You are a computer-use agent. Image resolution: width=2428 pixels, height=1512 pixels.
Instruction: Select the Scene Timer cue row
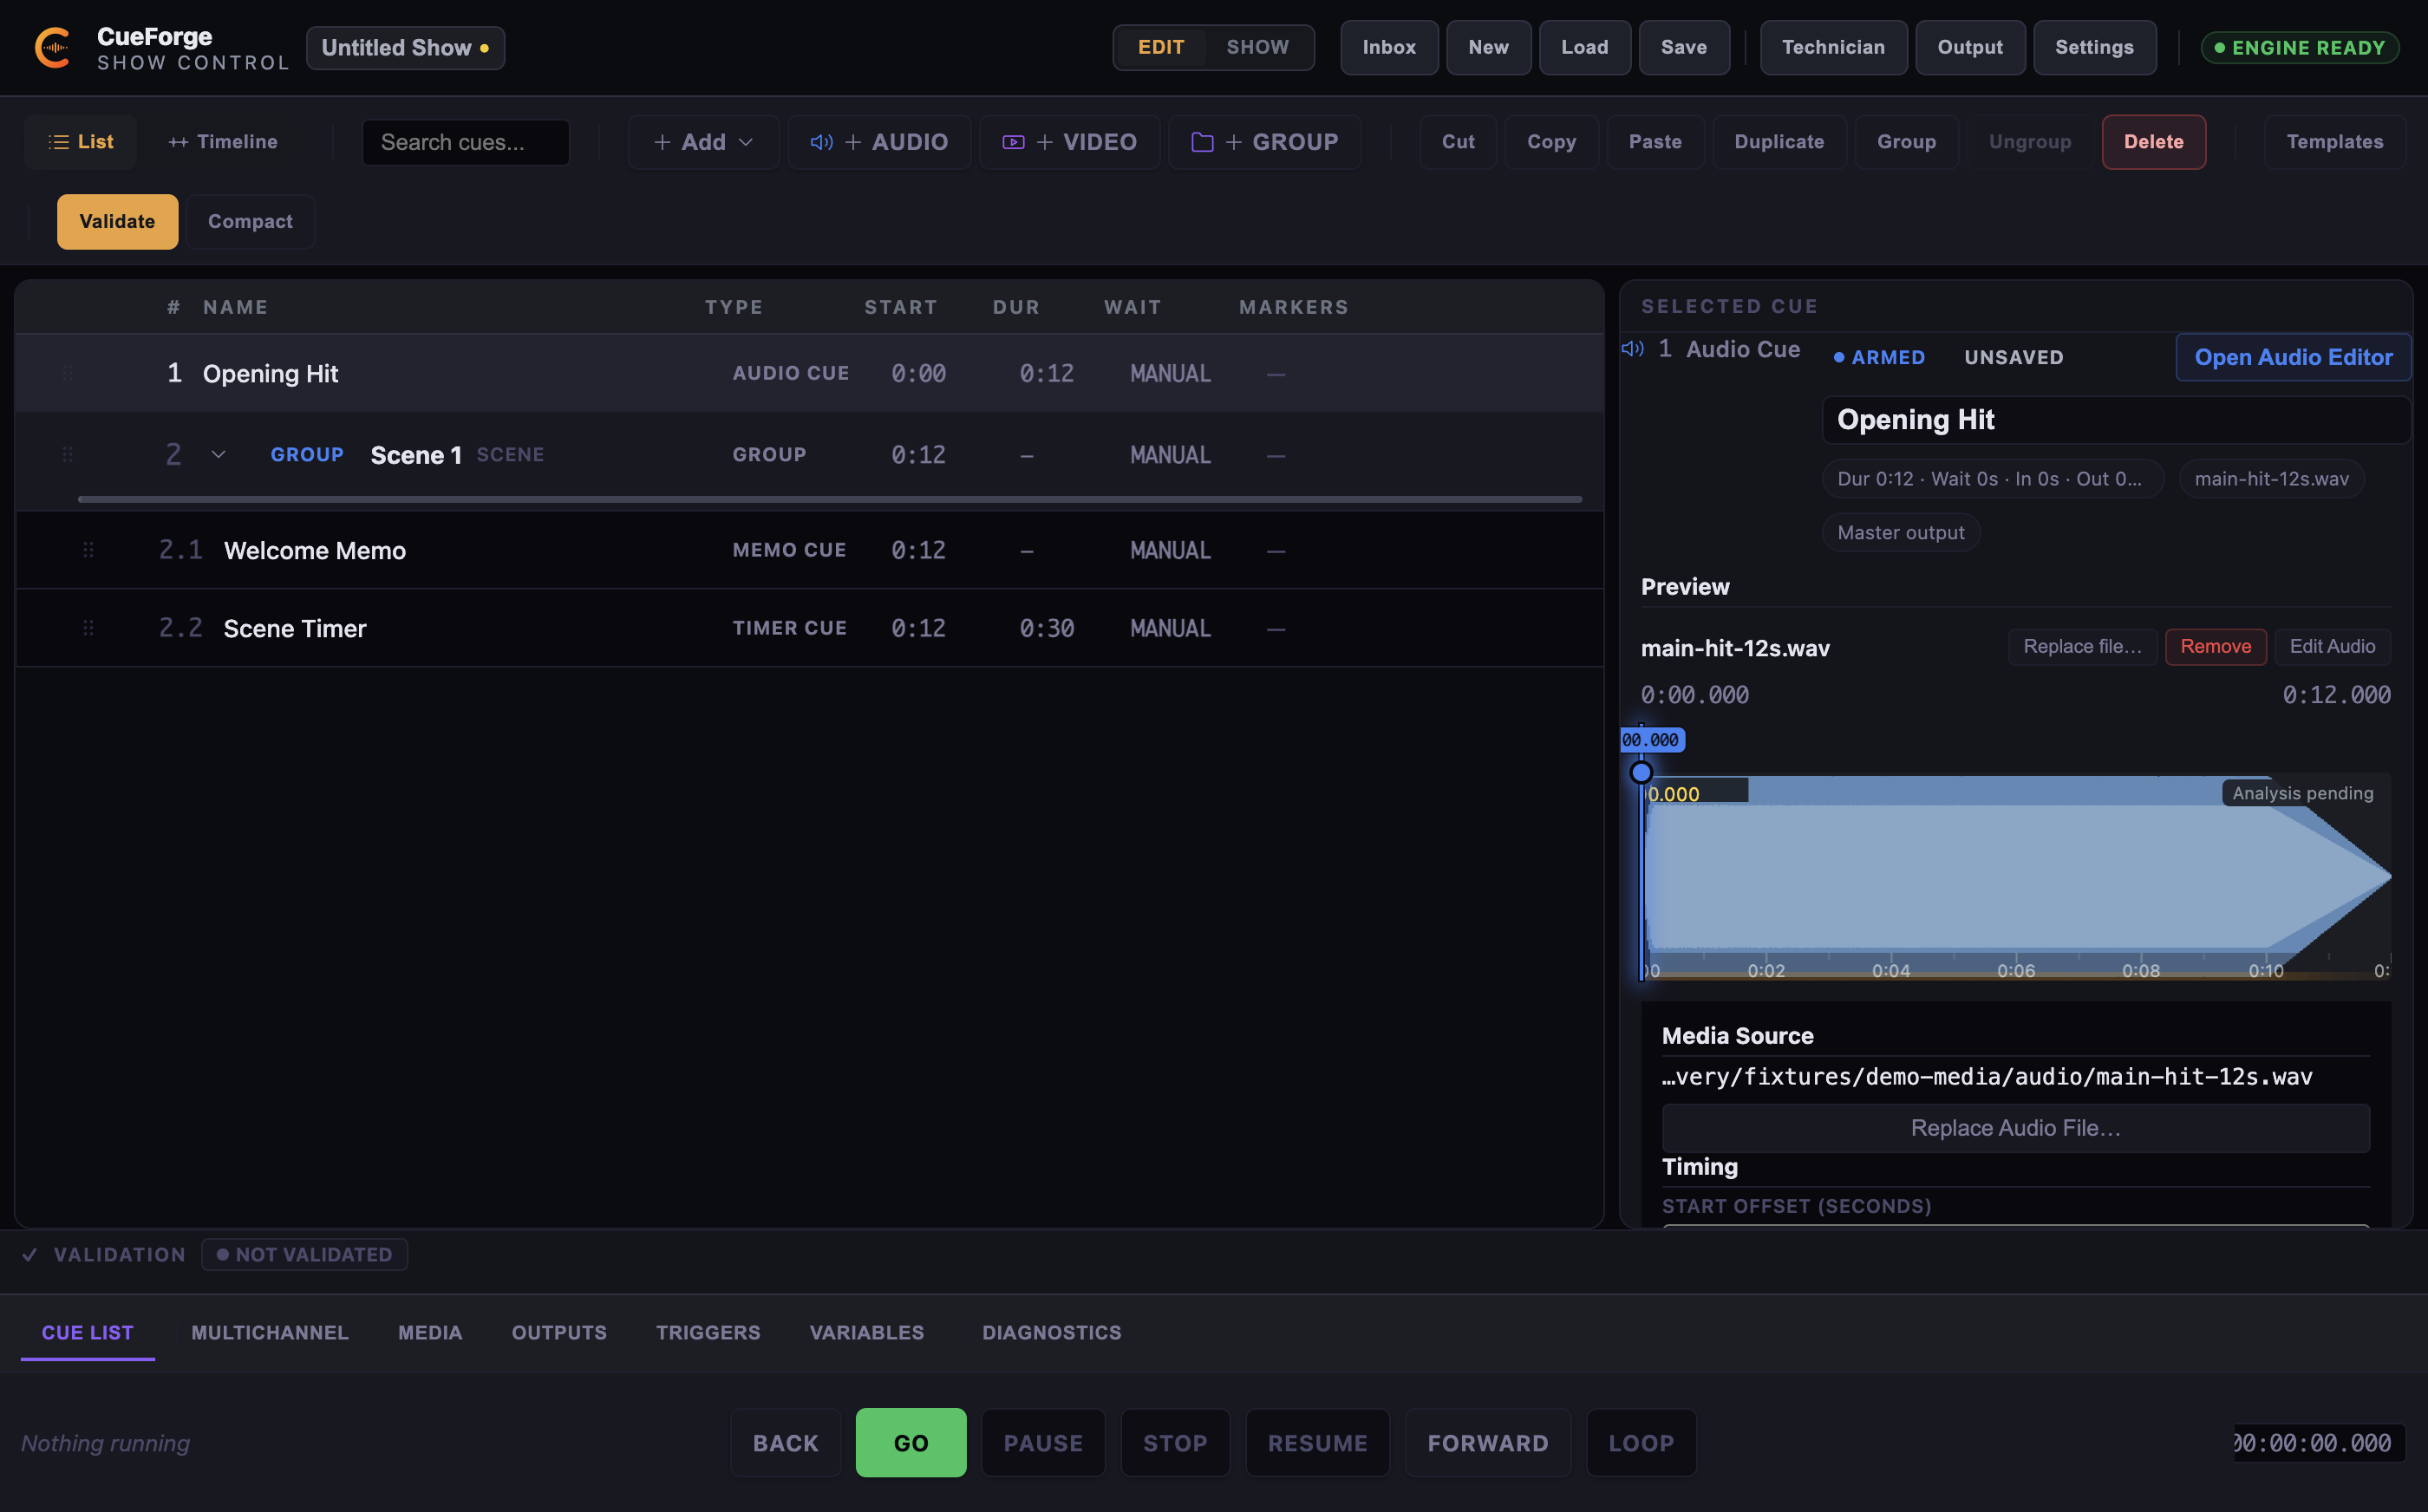pos(810,628)
